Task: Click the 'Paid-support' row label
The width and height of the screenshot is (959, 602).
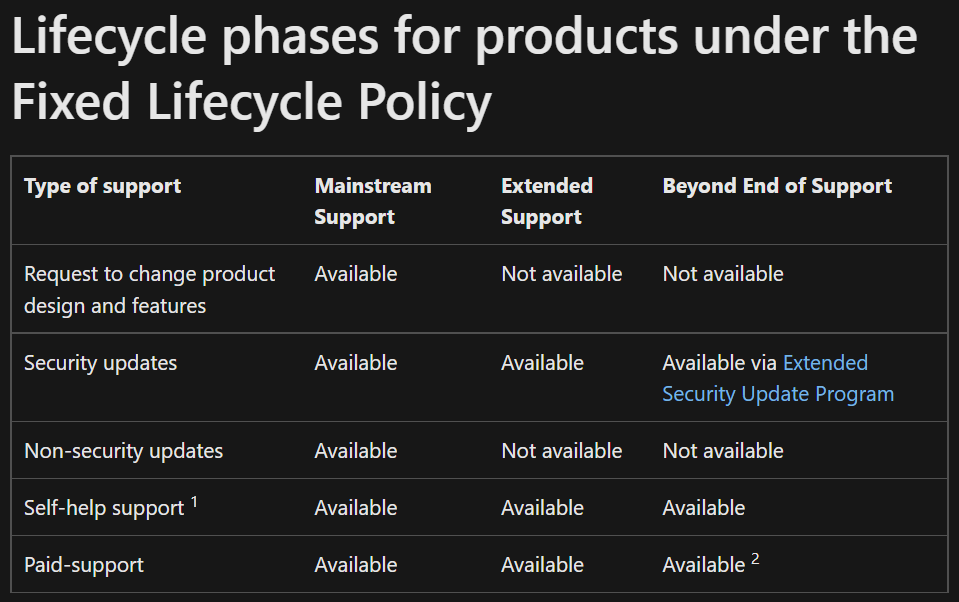Action: [84, 565]
